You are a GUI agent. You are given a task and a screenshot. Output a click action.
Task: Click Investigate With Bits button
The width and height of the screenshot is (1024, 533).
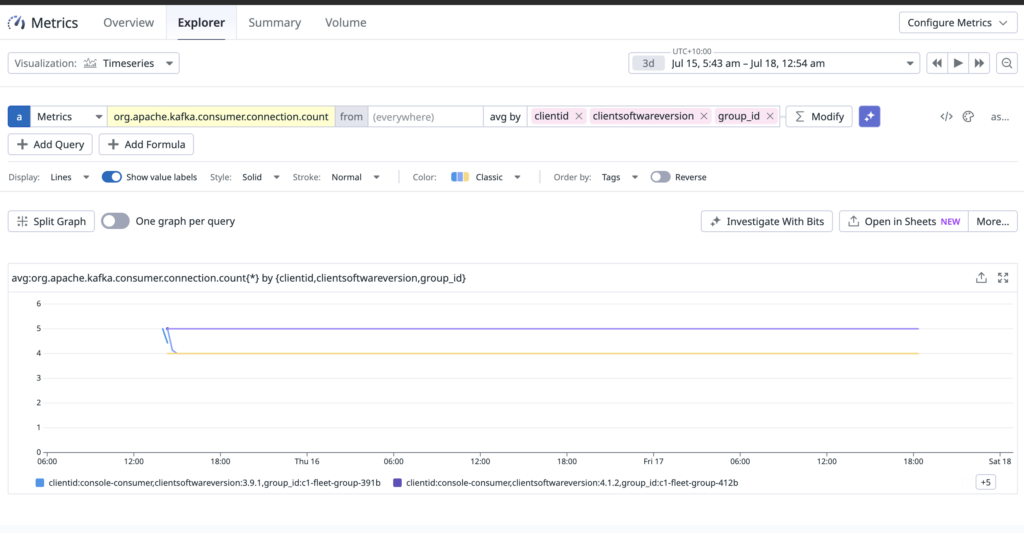pyautogui.click(x=767, y=221)
